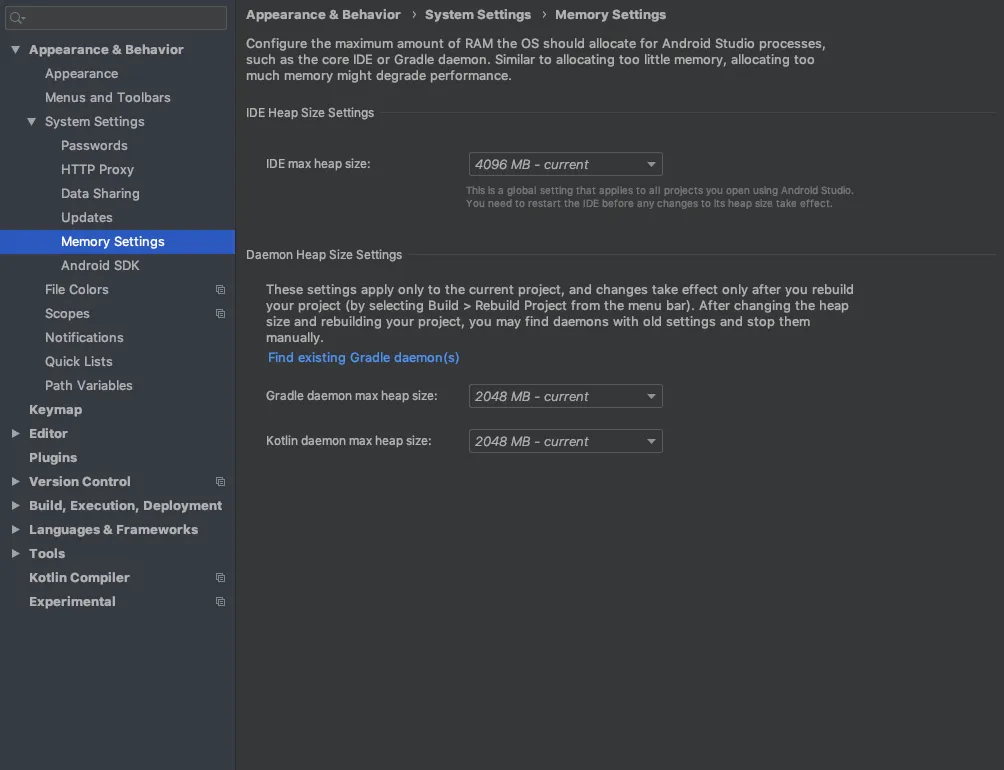Go to the Plugins settings page
This screenshot has width=1004, height=770.
(x=53, y=458)
